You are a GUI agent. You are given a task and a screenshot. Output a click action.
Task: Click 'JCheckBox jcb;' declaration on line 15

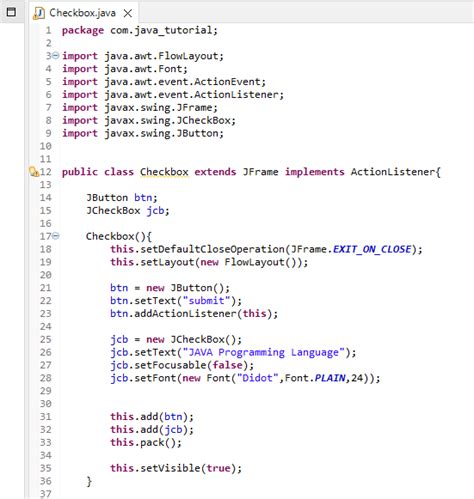(128, 211)
